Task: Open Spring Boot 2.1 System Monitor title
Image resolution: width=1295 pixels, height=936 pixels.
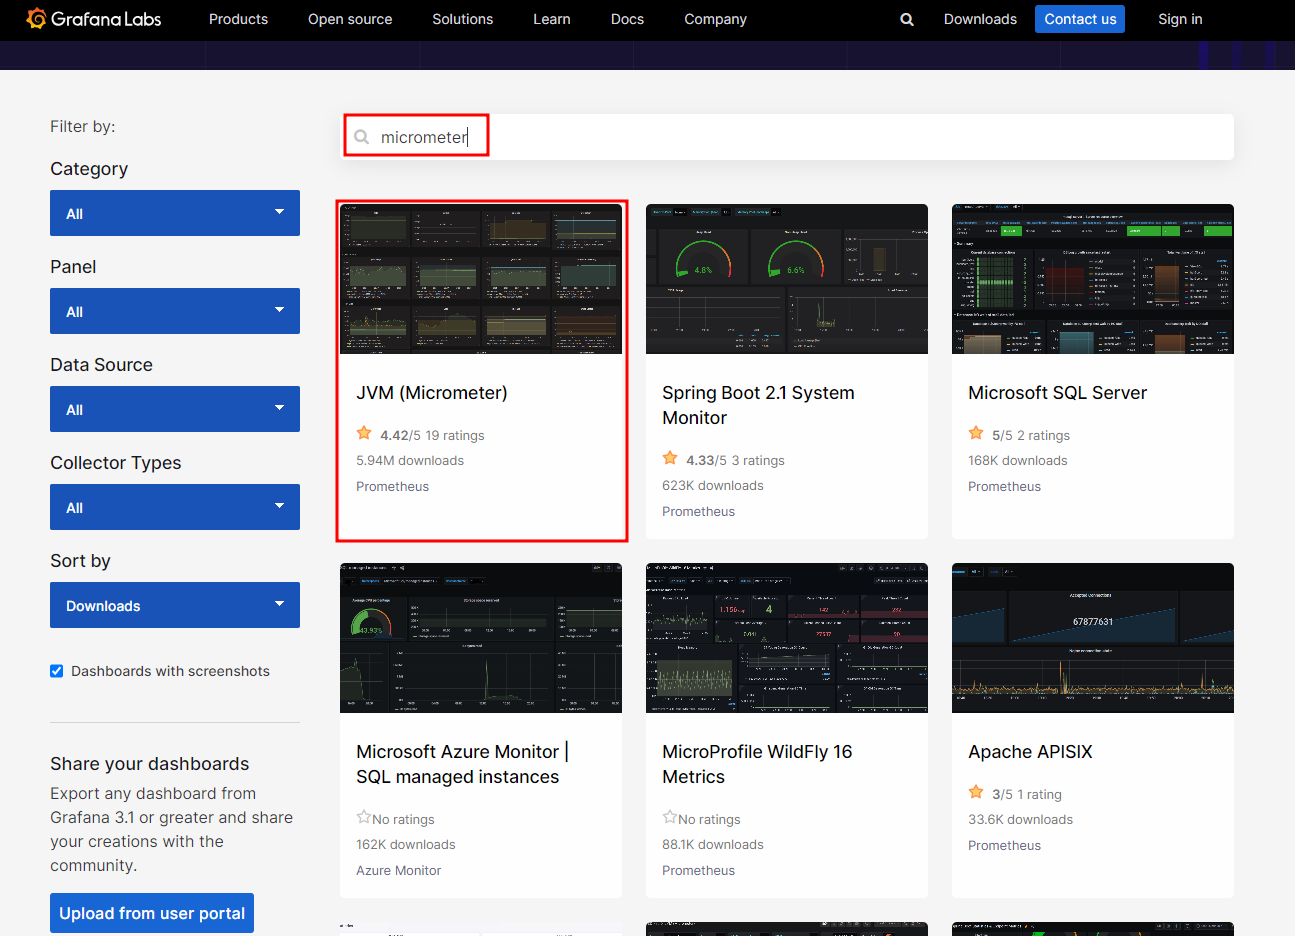Action: (x=758, y=405)
